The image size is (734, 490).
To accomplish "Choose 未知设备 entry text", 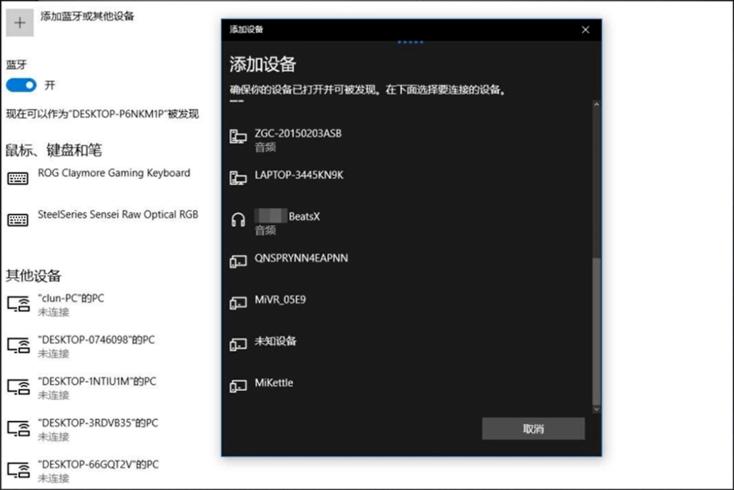I will click(x=275, y=341).
